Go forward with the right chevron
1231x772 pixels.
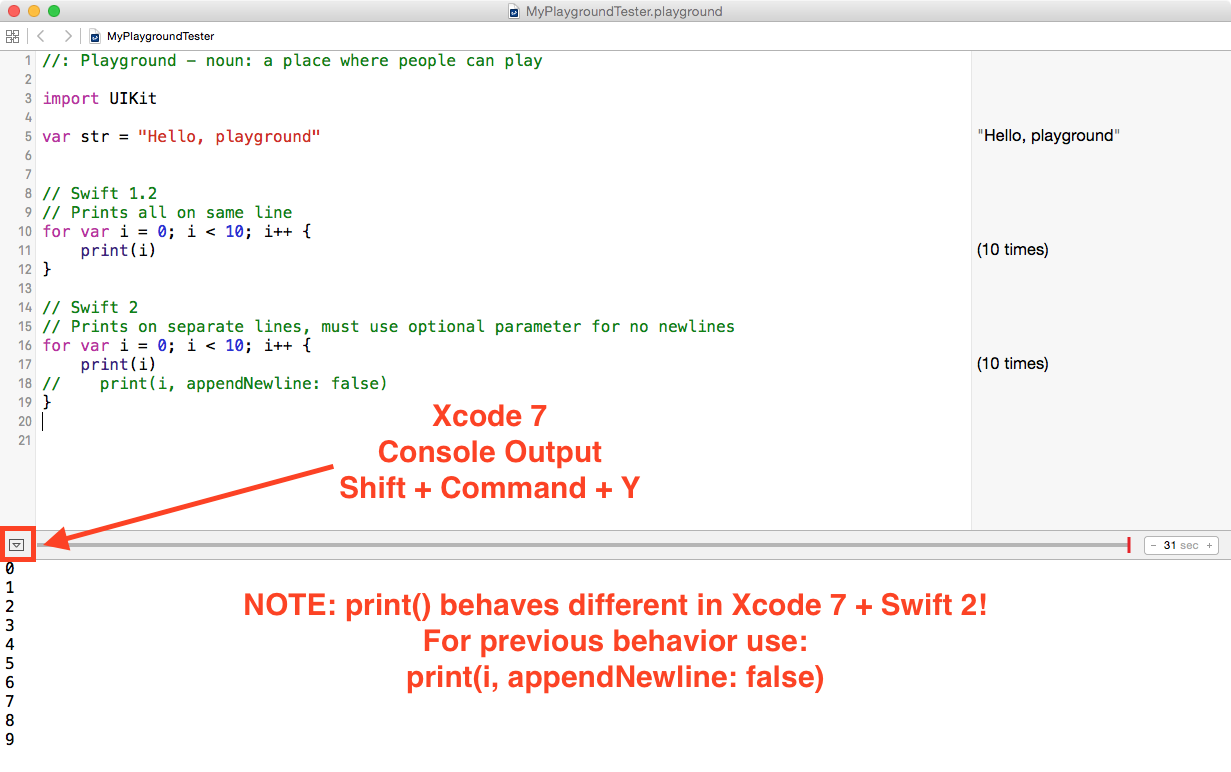click(x=68, y=36)
